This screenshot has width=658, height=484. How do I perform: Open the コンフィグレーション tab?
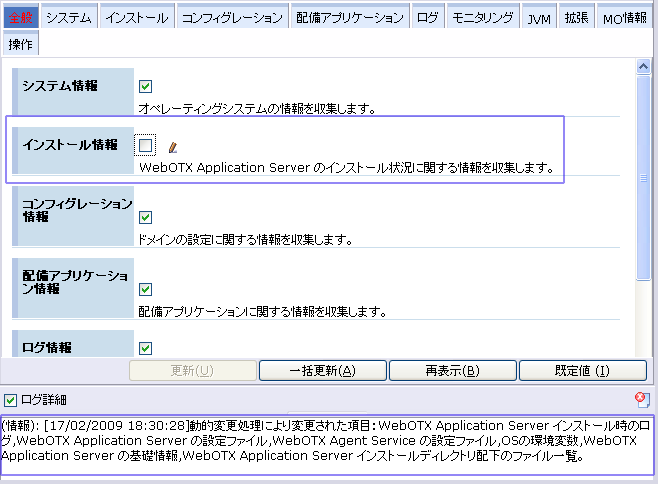click(x=232, y=18)
